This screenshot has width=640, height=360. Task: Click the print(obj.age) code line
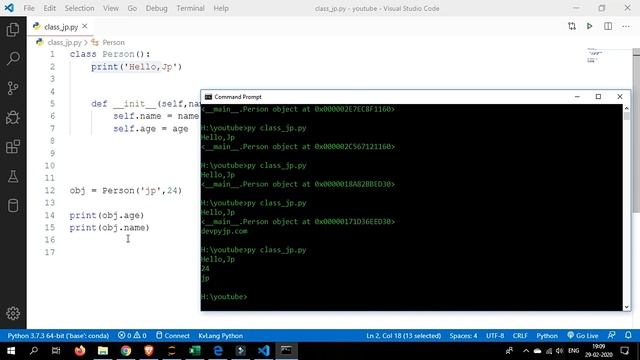107,215
